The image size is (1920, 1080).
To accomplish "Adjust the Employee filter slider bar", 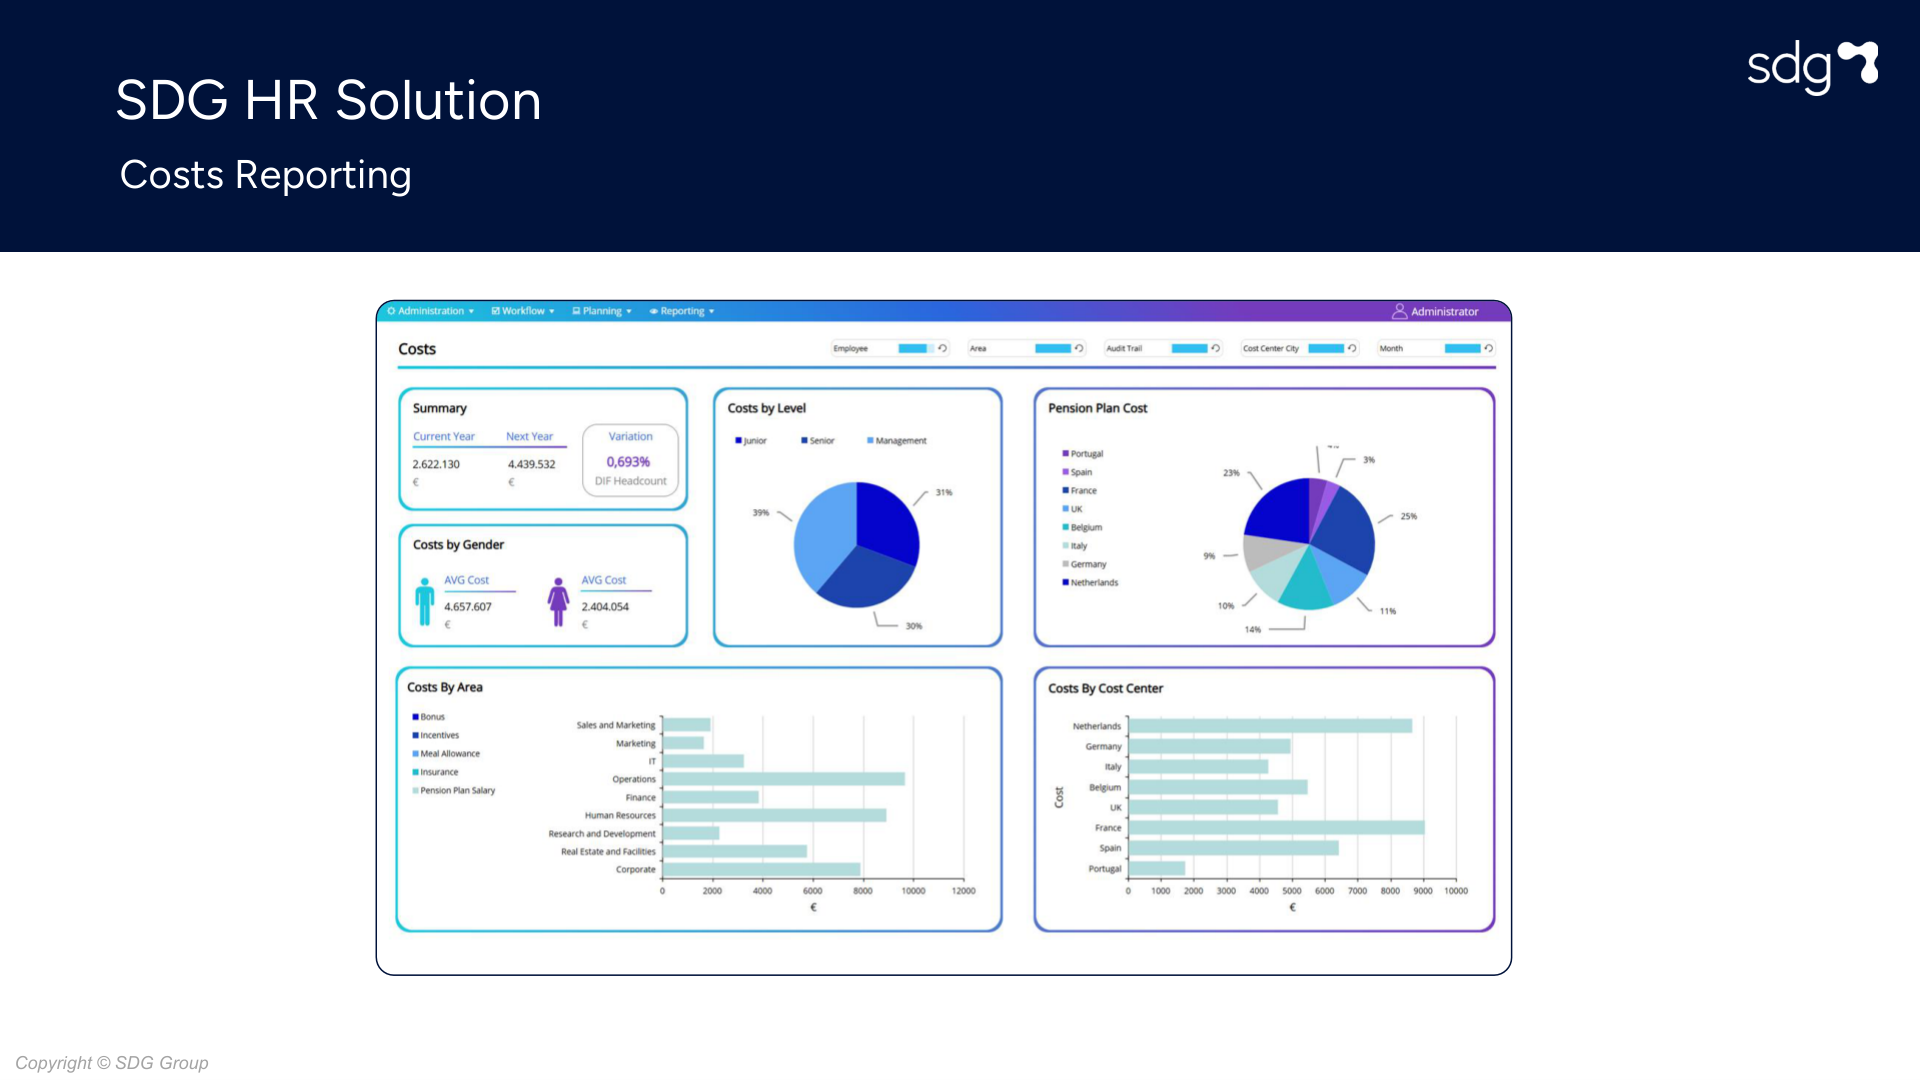I will [x=914, y=348].
